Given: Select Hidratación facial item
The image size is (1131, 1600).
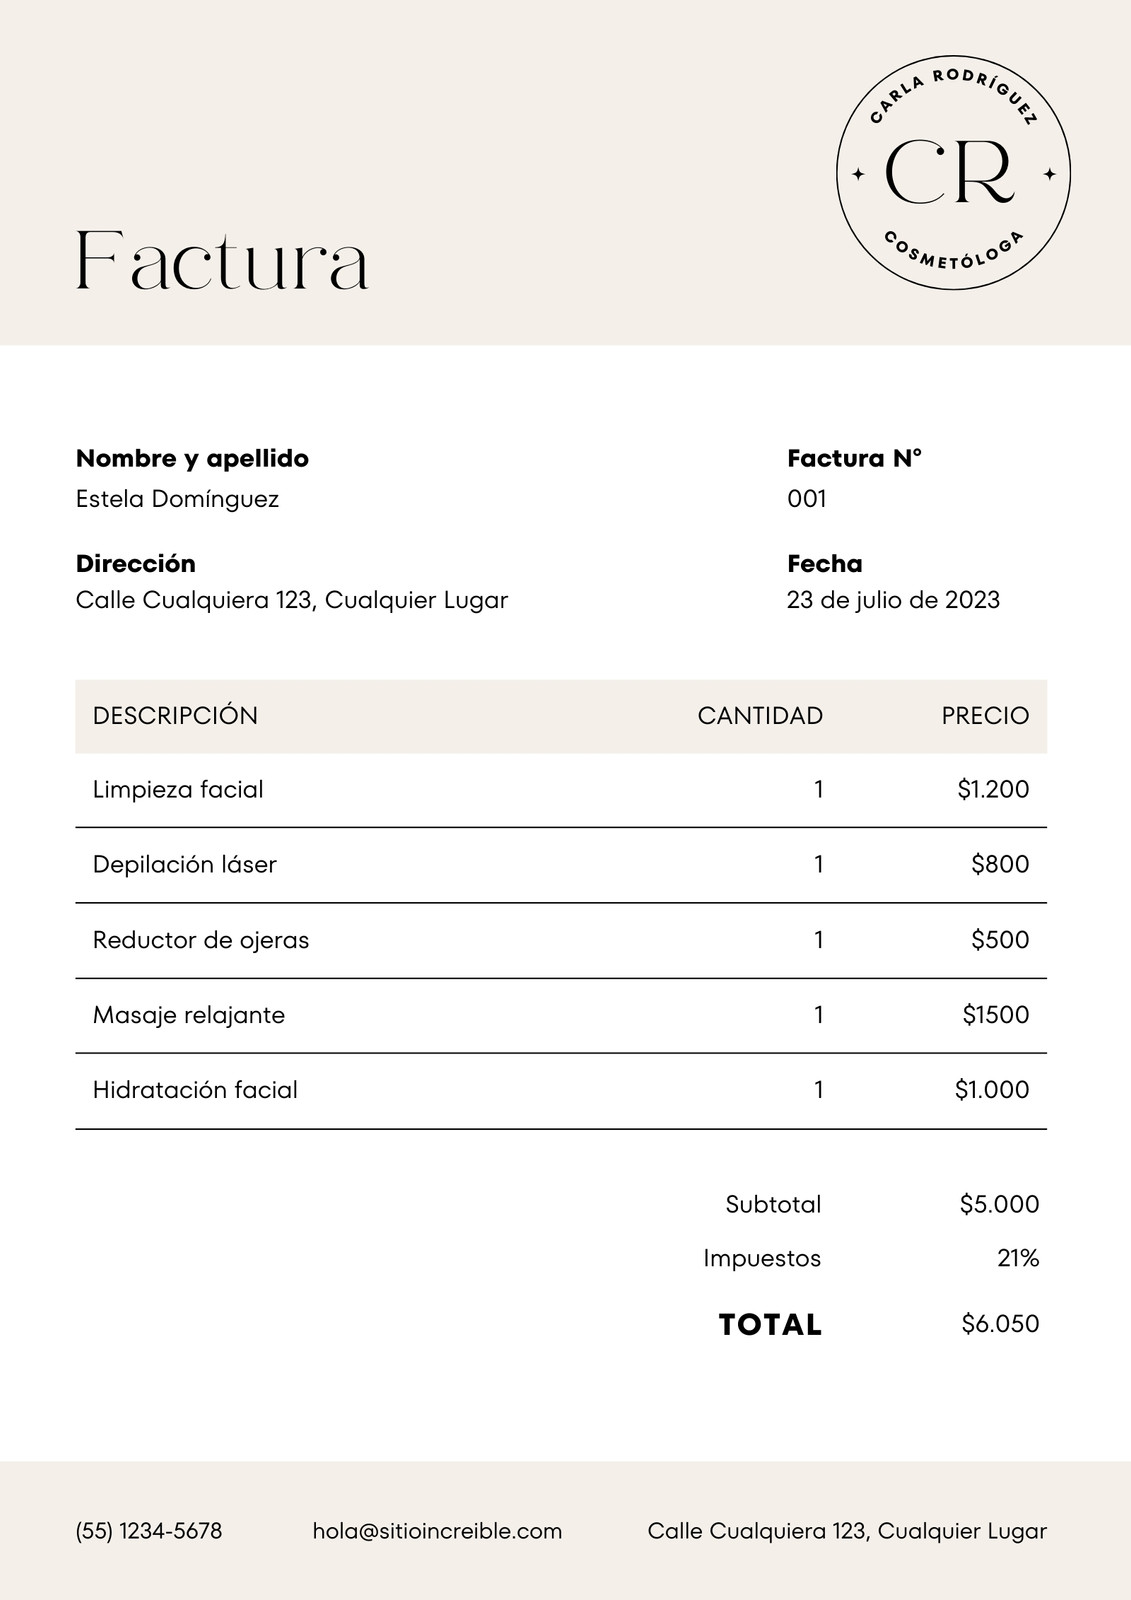Looking at the screenshot, I should click(x=195, y=1090).
